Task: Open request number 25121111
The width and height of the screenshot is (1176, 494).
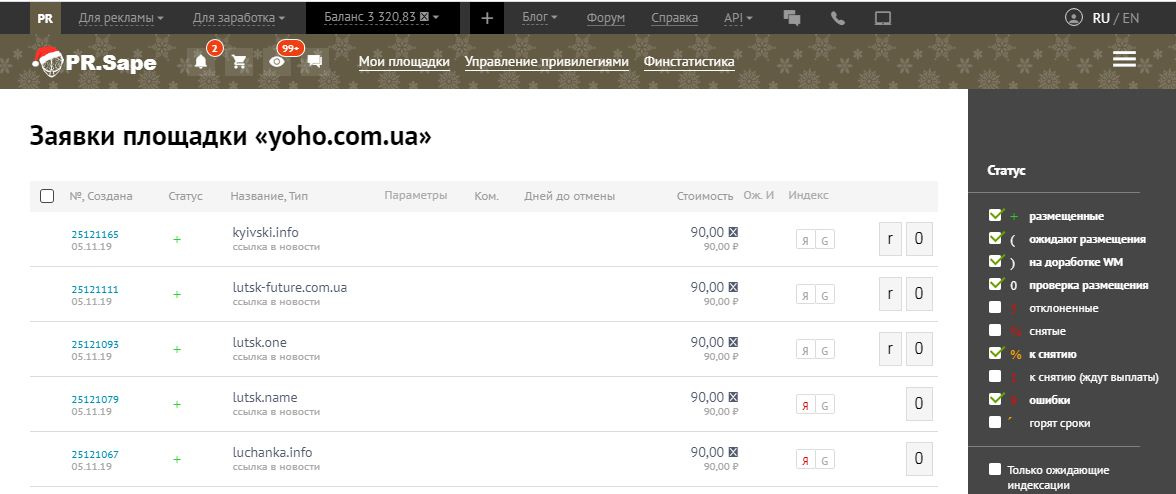Action: point(95,289)
